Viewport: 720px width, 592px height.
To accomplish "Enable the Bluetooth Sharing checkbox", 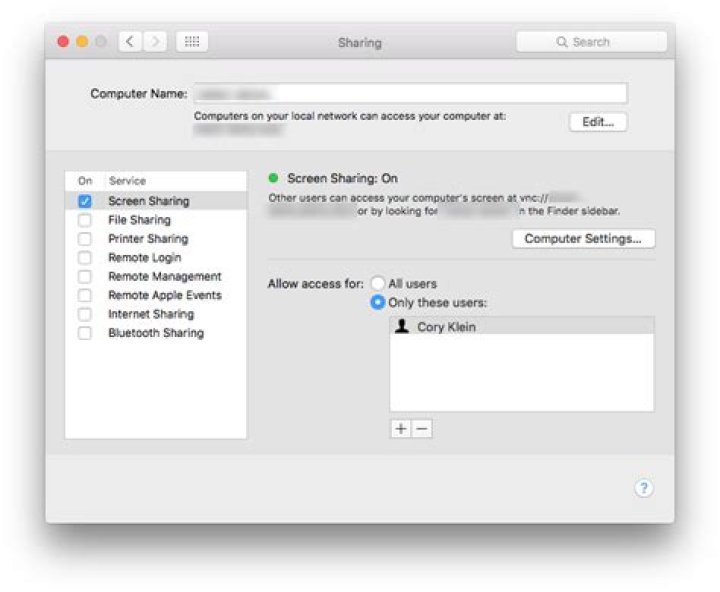I will (85, 333).
